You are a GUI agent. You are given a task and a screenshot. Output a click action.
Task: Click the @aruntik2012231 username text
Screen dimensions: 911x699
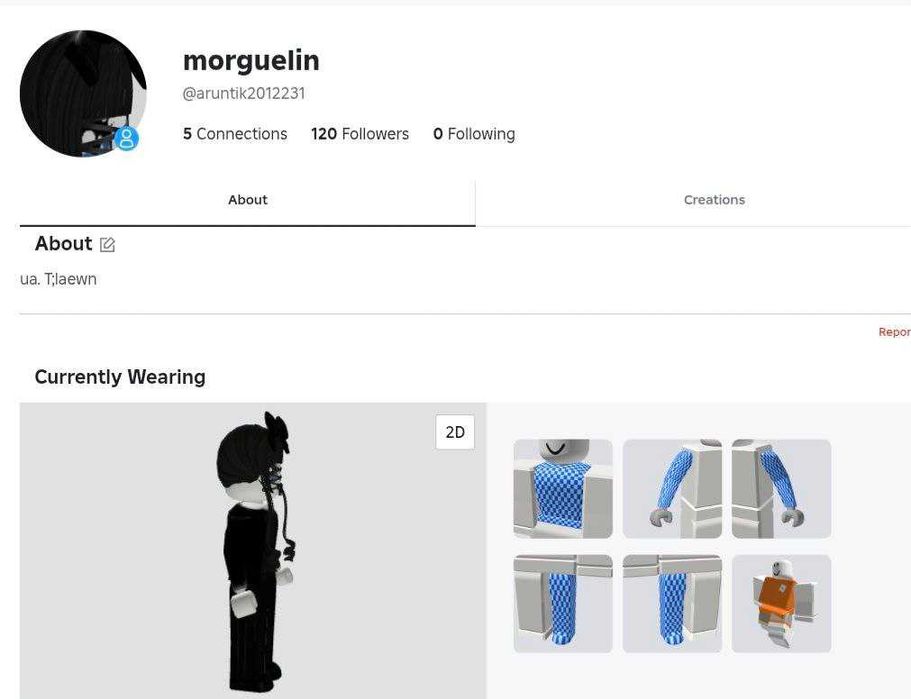243,94
